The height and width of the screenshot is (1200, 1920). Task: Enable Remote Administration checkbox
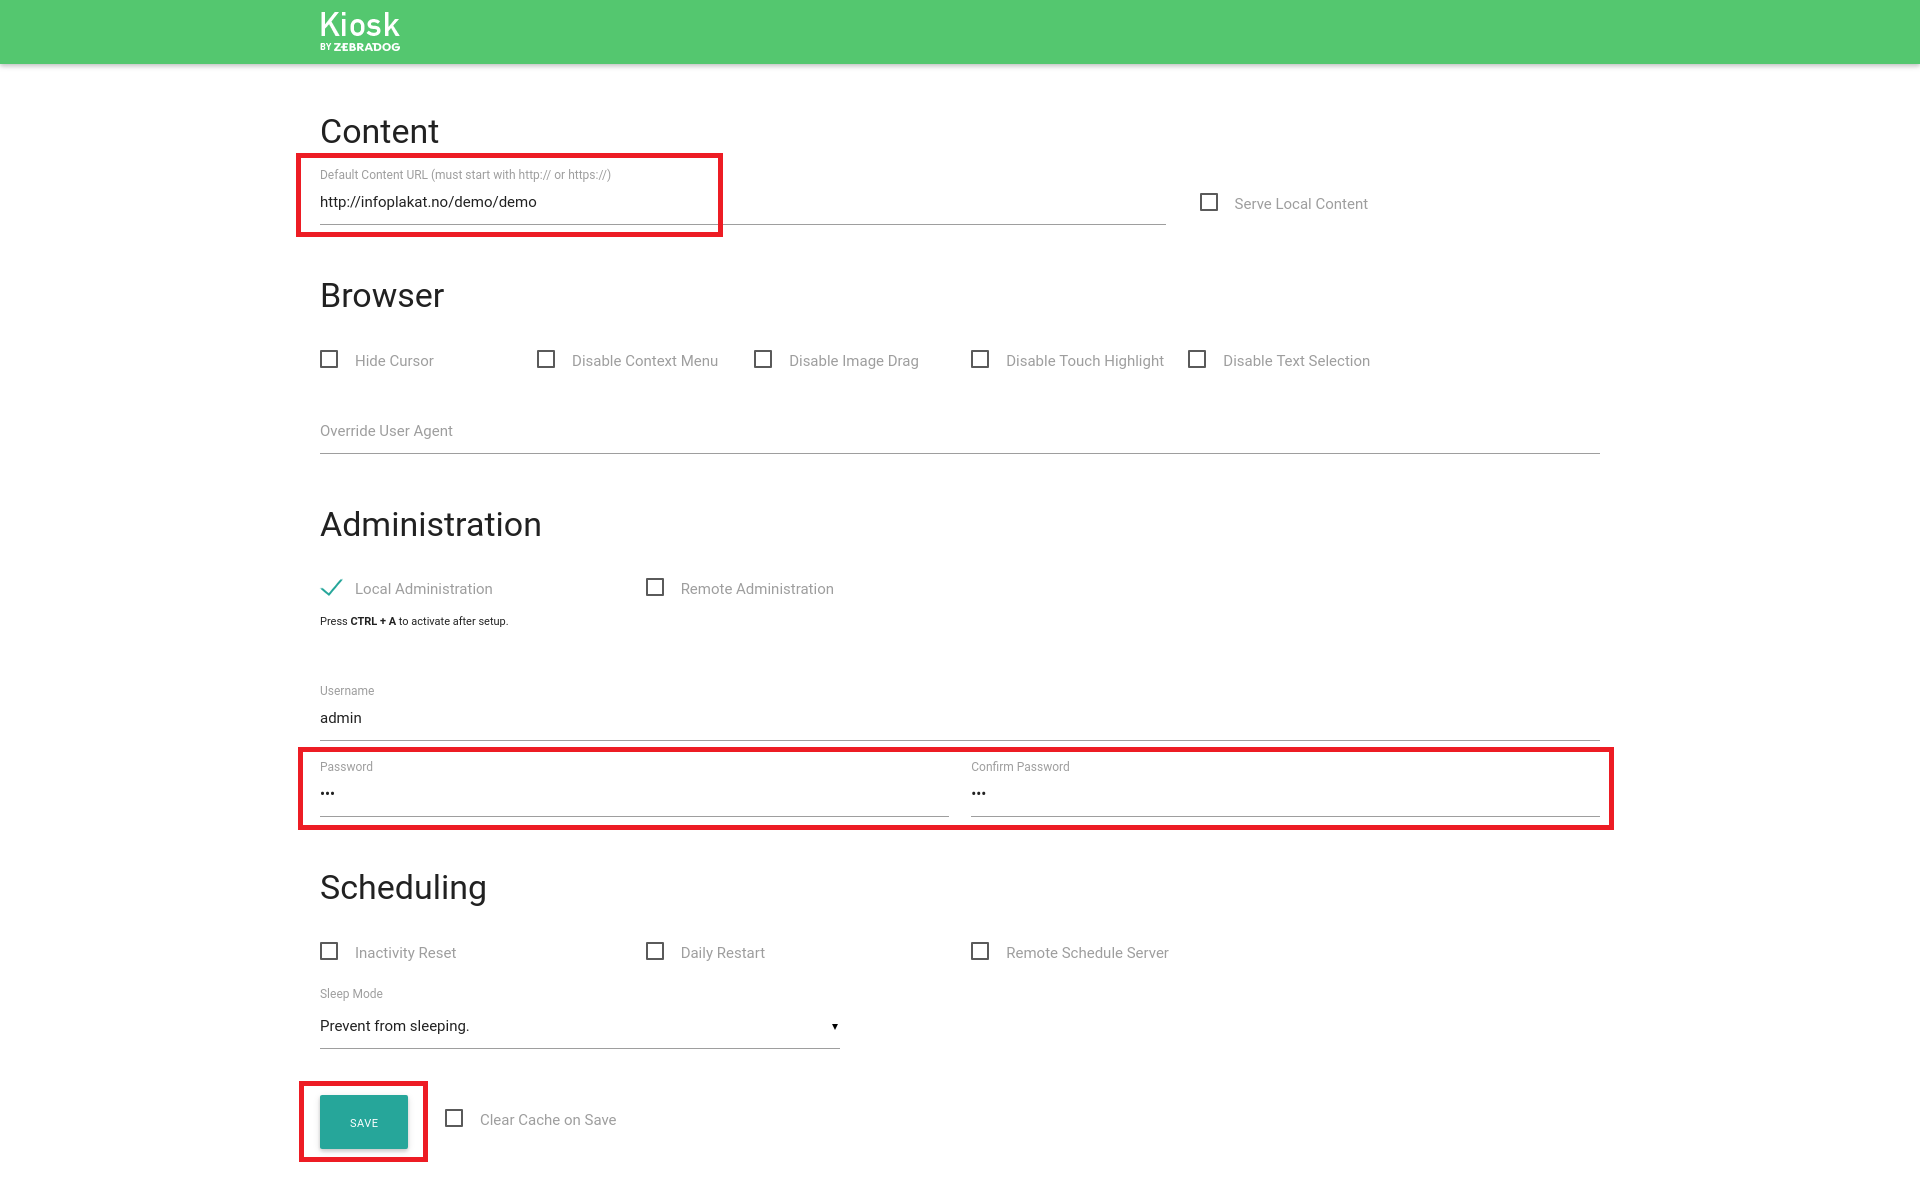coord(655,588)
